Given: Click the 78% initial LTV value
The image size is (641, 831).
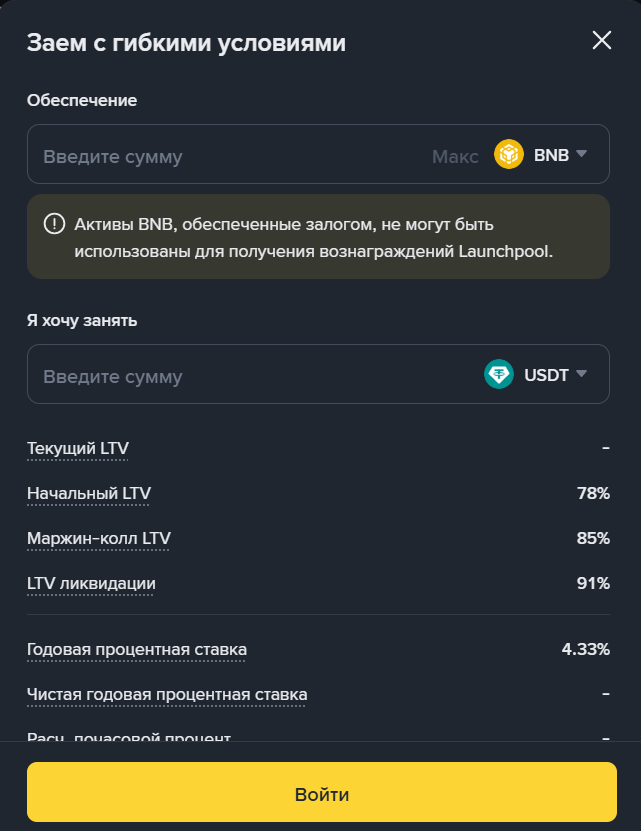Looking at the screenshot, I should [x=593, y=493].
